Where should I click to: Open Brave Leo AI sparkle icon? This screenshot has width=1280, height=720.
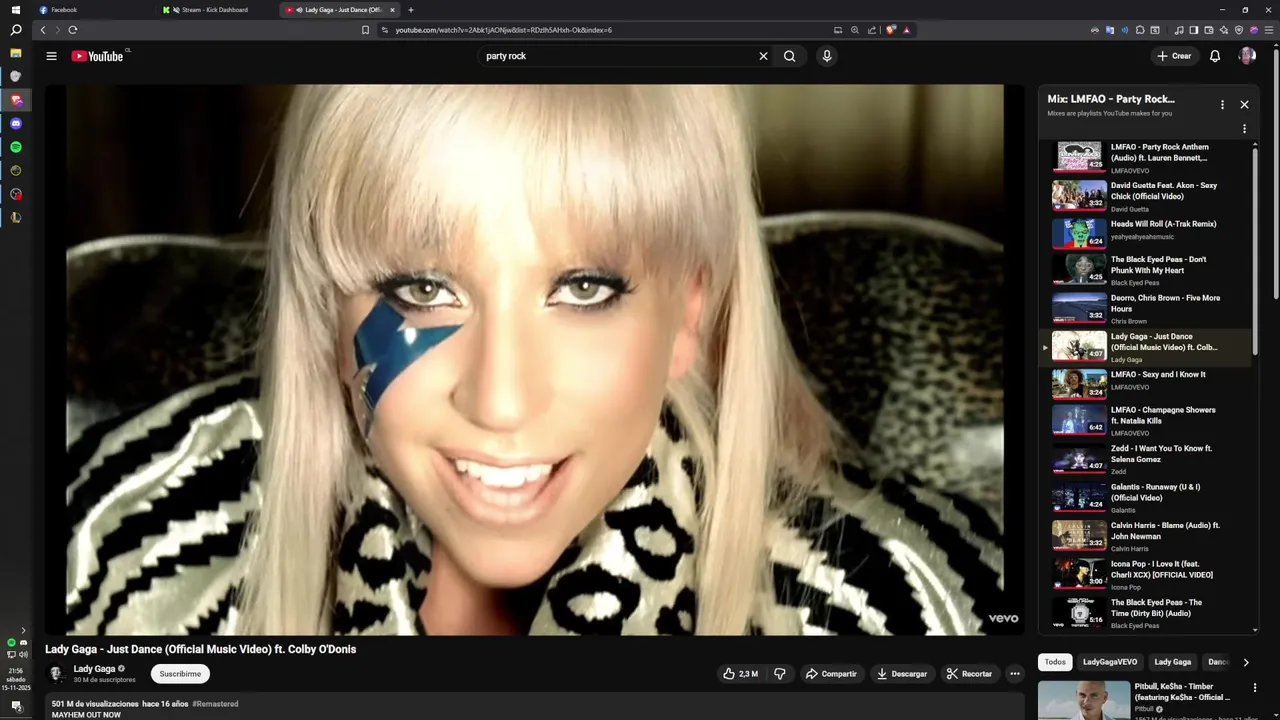[1224, 30]
